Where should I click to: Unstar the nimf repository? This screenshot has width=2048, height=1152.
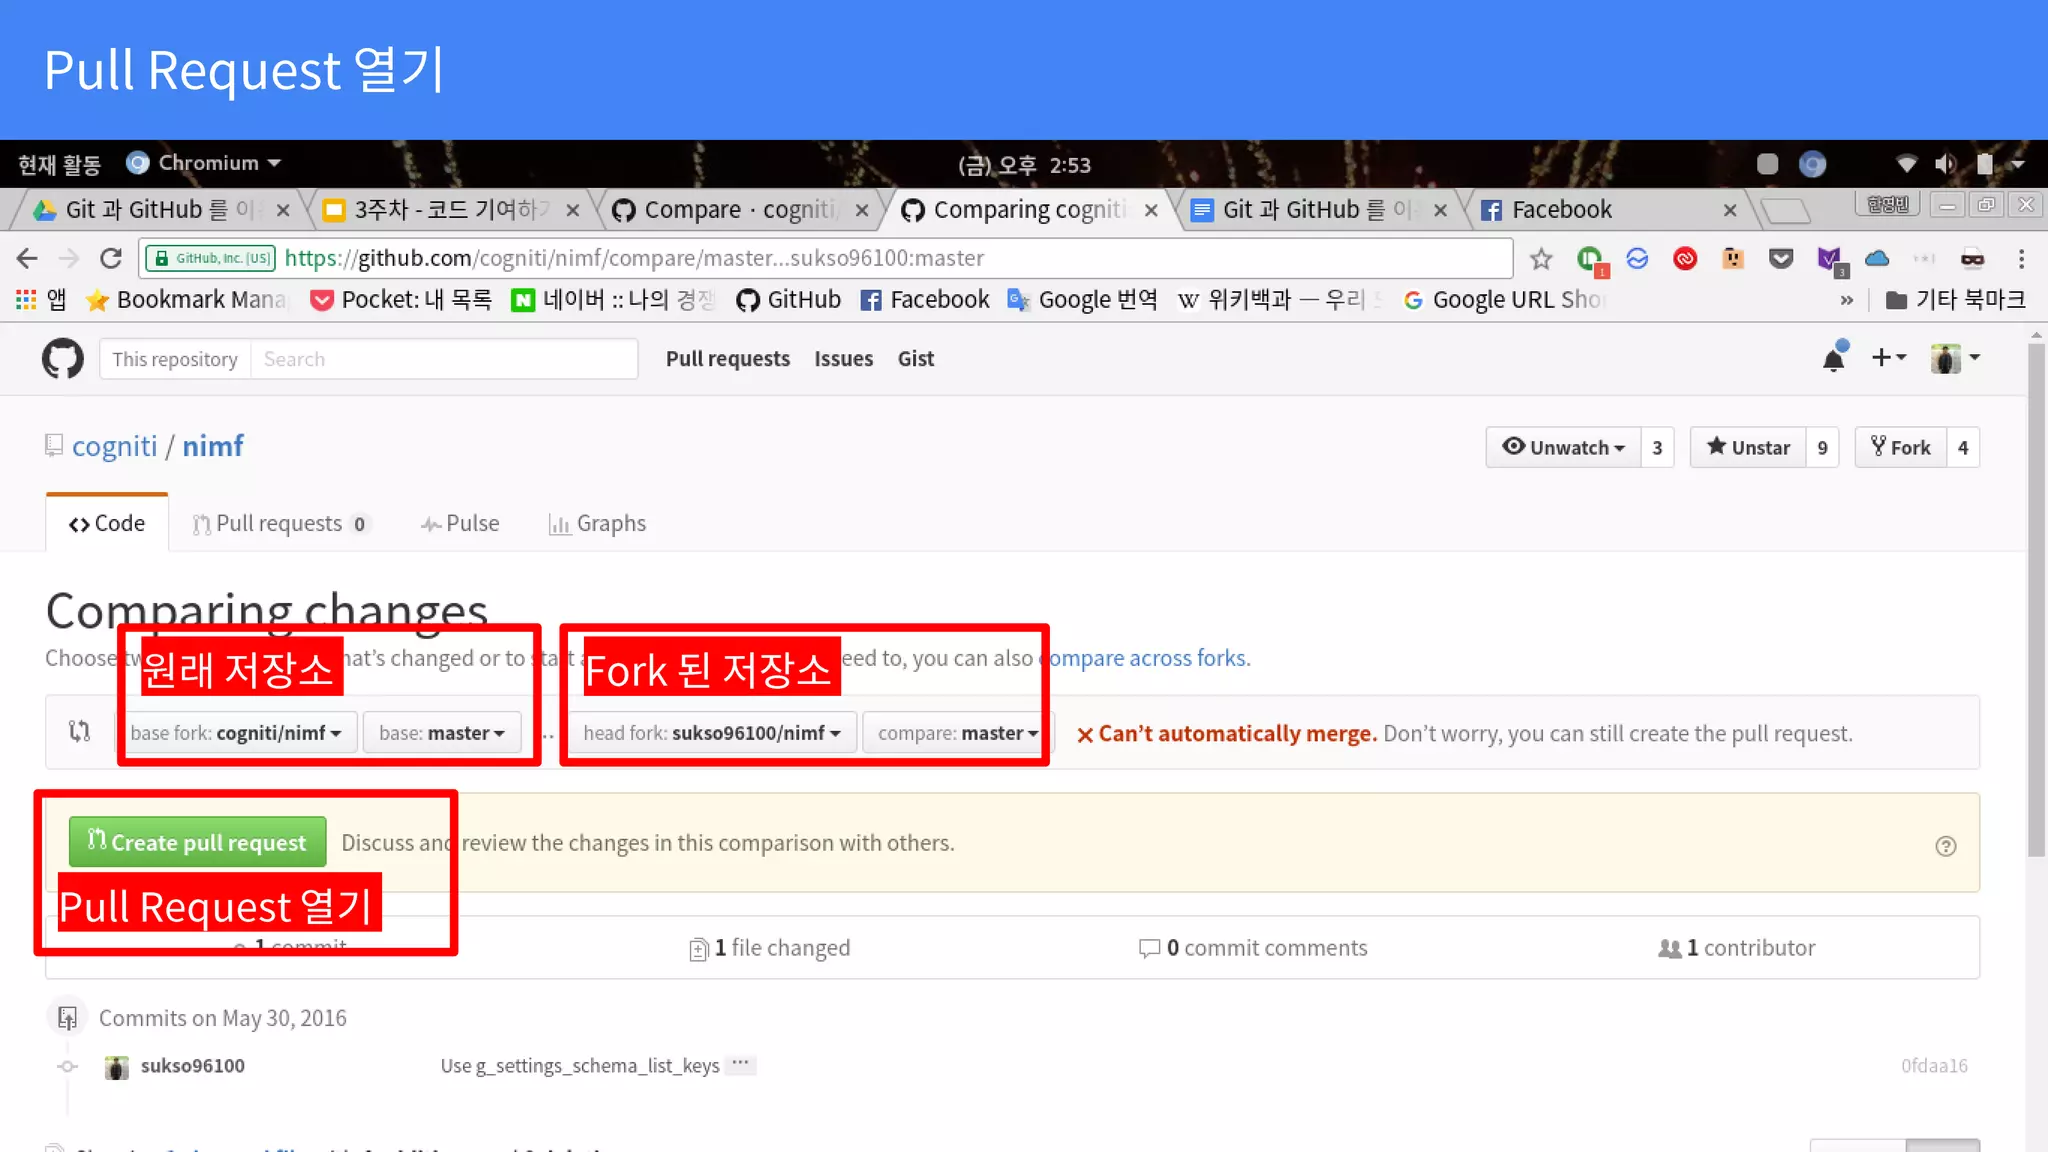[x=1748, y=448]
